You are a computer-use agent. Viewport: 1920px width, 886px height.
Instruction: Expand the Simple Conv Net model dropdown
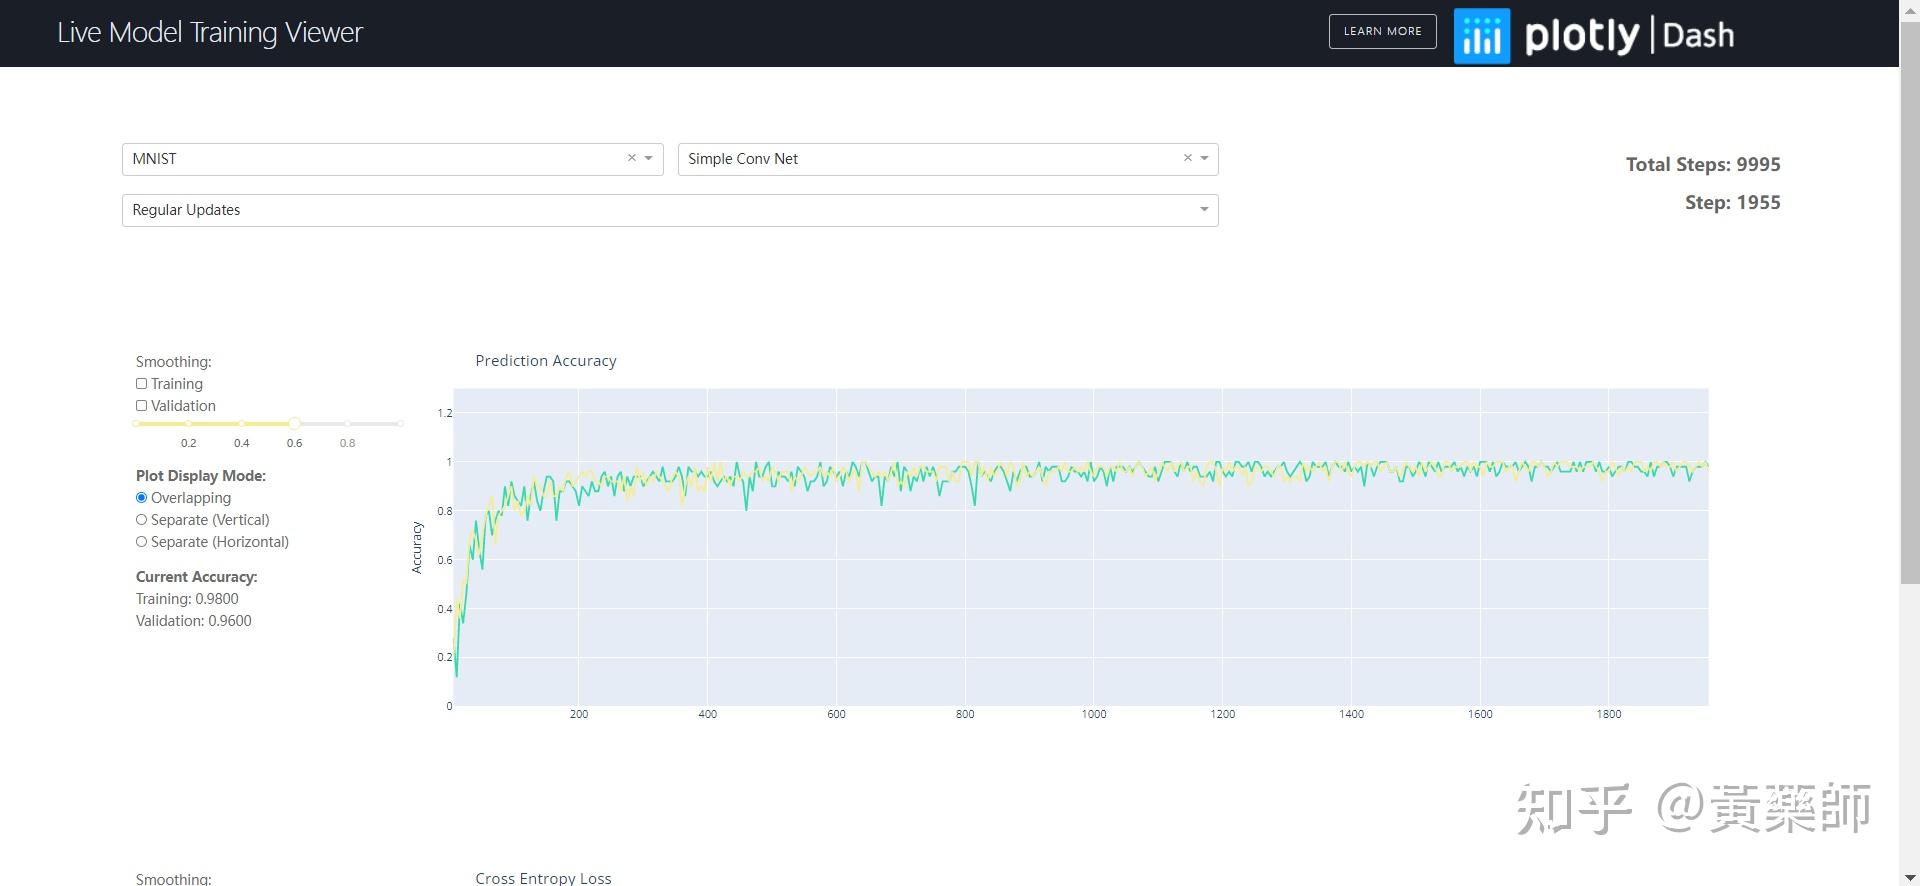tap(1204, 158)
